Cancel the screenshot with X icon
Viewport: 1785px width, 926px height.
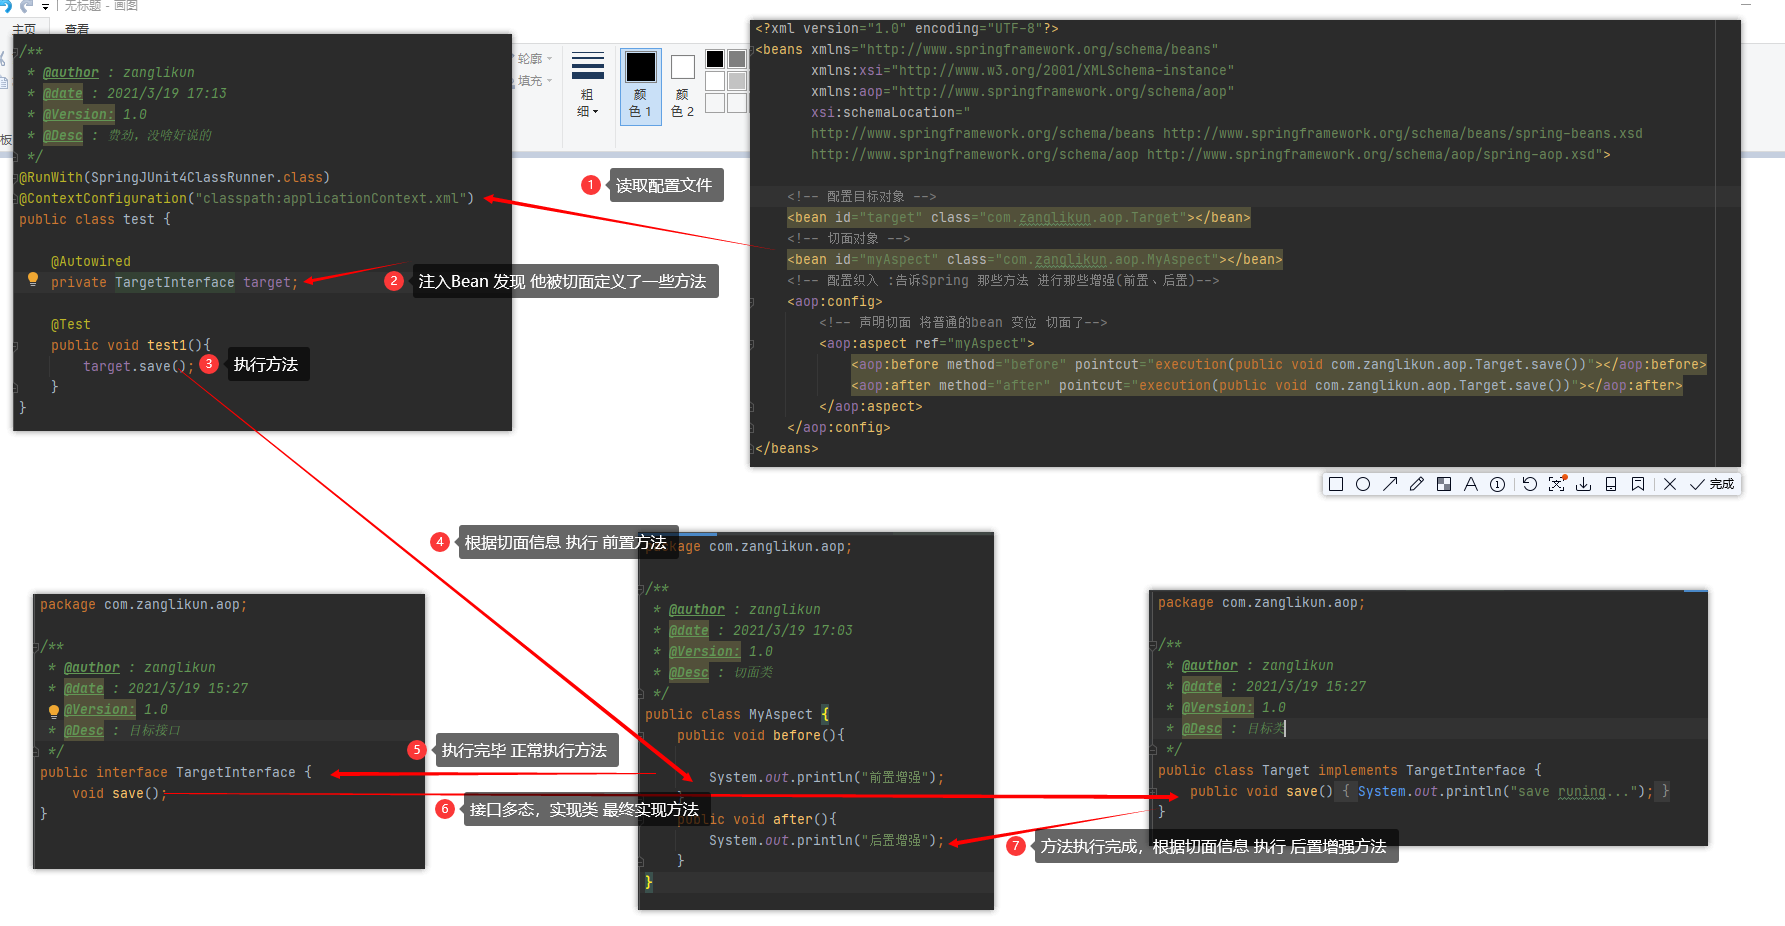coord(1670,484)
